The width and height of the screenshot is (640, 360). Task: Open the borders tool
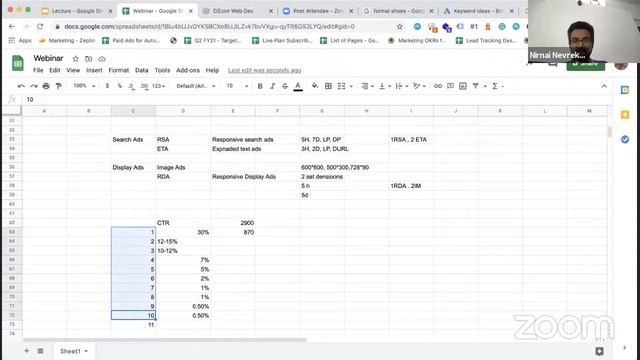tap(328, 86)
